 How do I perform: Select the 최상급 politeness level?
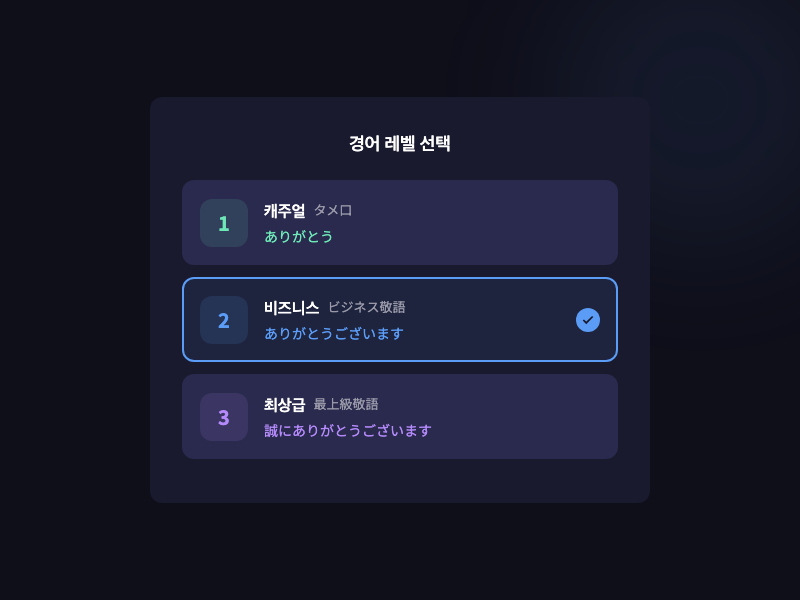click(400, 417)
